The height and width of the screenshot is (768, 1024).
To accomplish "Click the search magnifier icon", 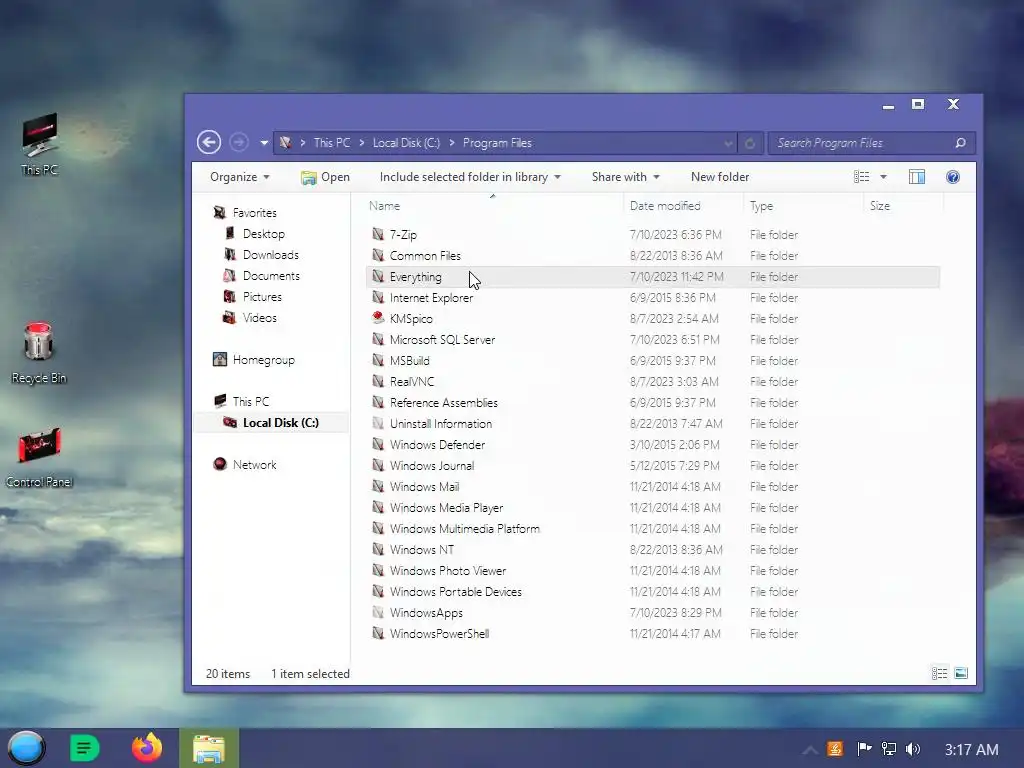I will pyautogui.click(x=960, y=142).
